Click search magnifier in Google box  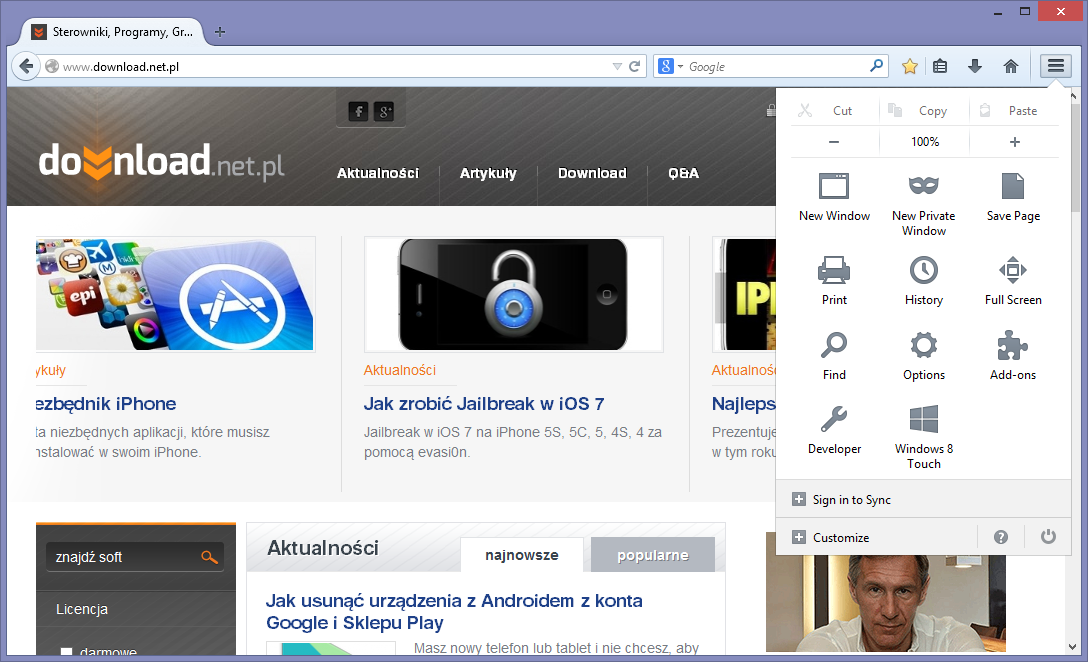pyautogui.click(x=877, y=65)
